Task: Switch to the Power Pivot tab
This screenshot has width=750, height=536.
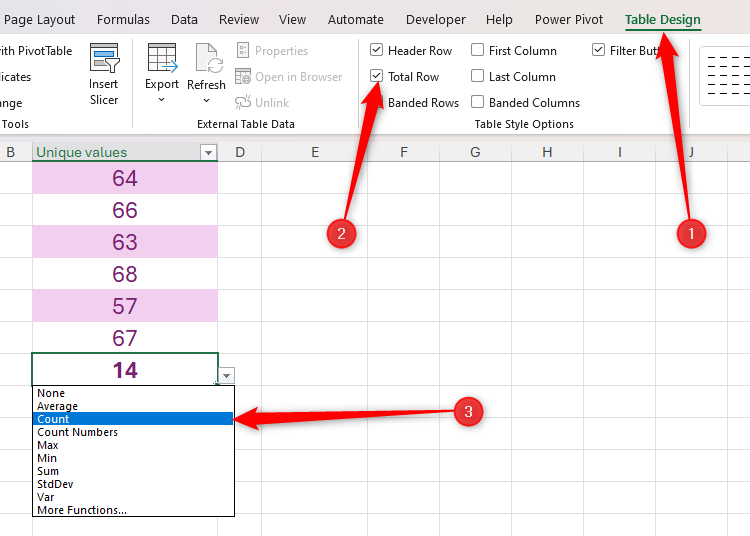Action: 568,20
